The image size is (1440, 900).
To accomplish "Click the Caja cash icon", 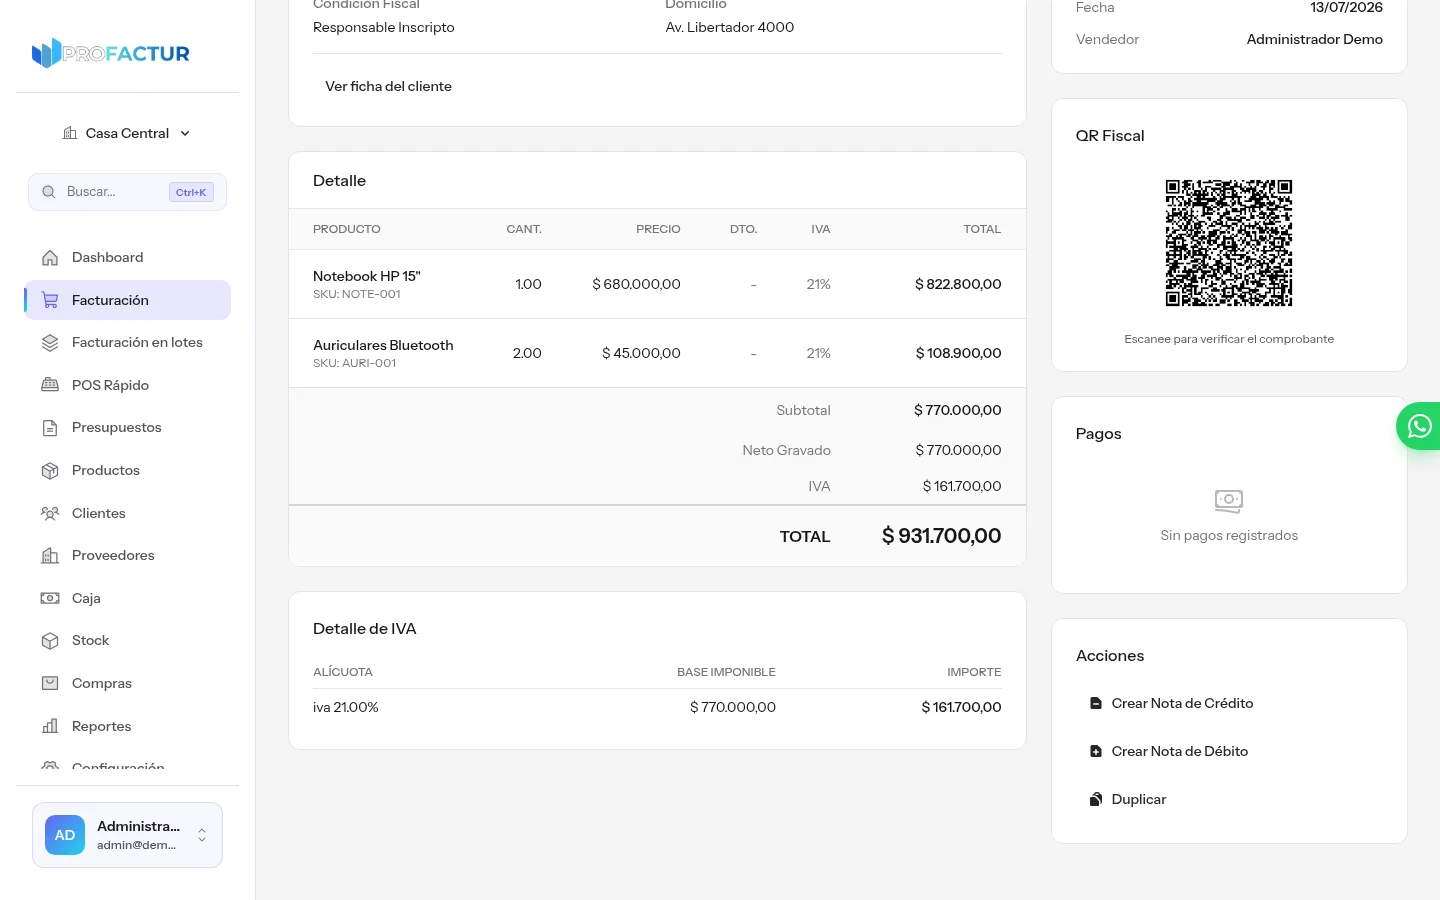I will click(x=50, y=598).
